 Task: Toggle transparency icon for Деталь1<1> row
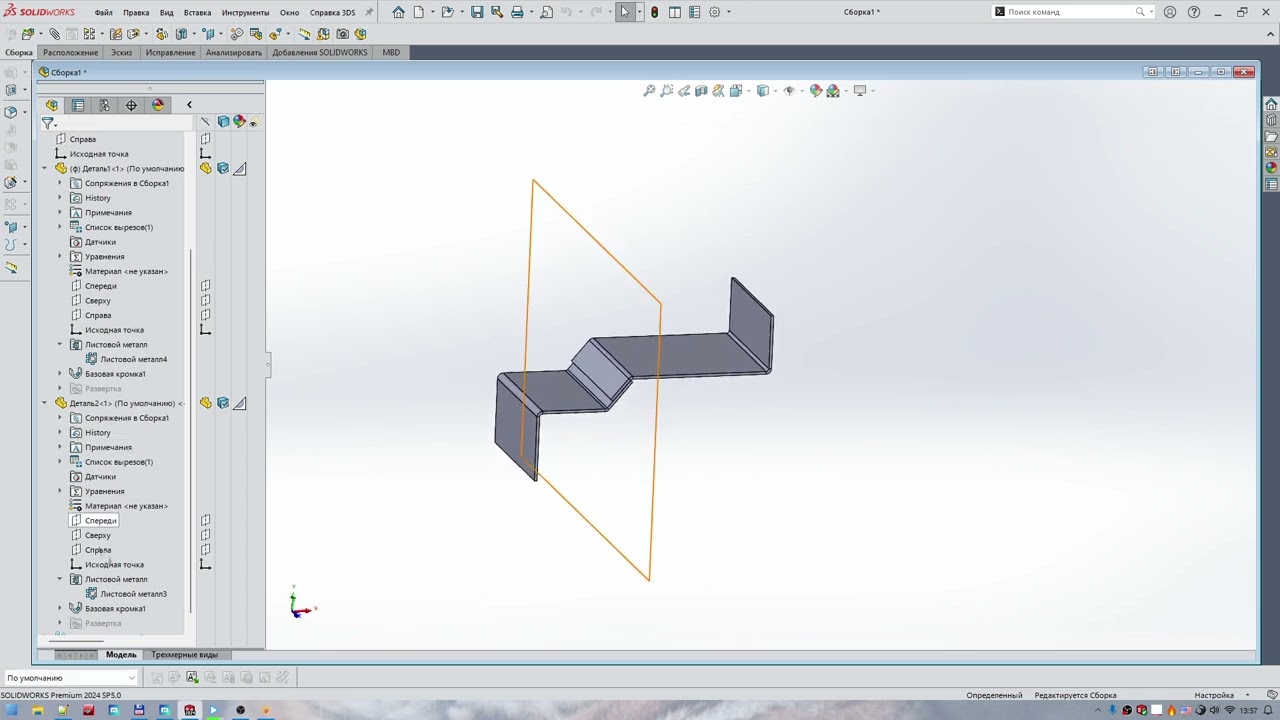coord(239,168)
